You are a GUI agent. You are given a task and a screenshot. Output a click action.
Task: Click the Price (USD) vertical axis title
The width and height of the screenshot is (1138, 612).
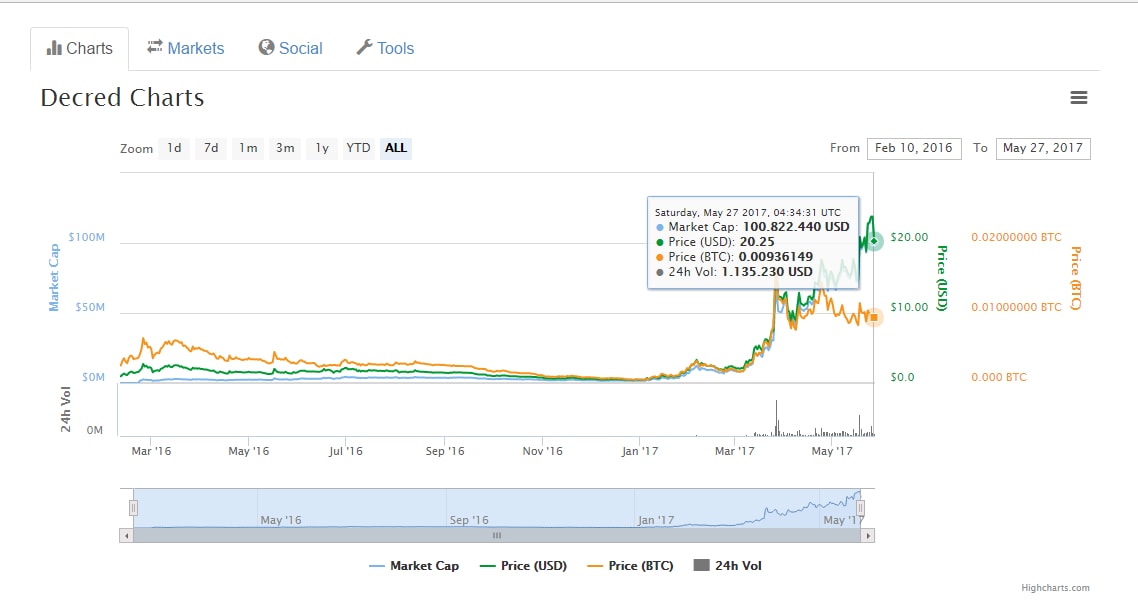click(x=941, y=278)
